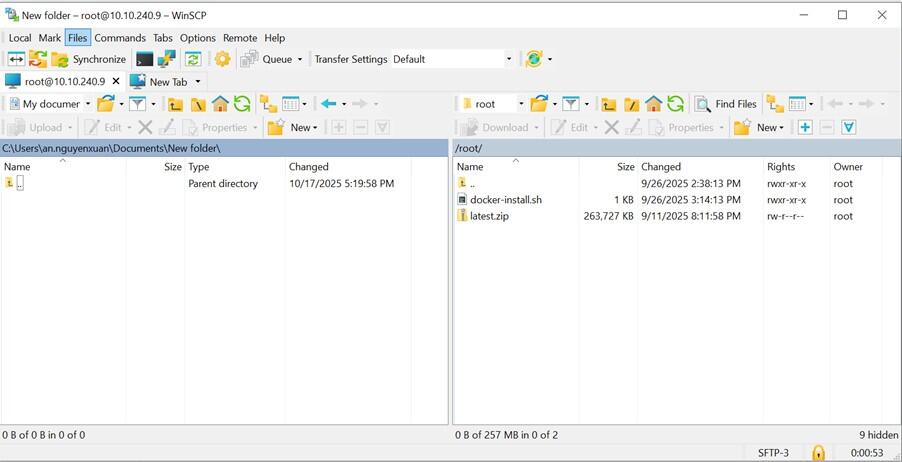
Task: Click the local panel Filter icon
Action: pyautogui.click(x=137, y=104)
